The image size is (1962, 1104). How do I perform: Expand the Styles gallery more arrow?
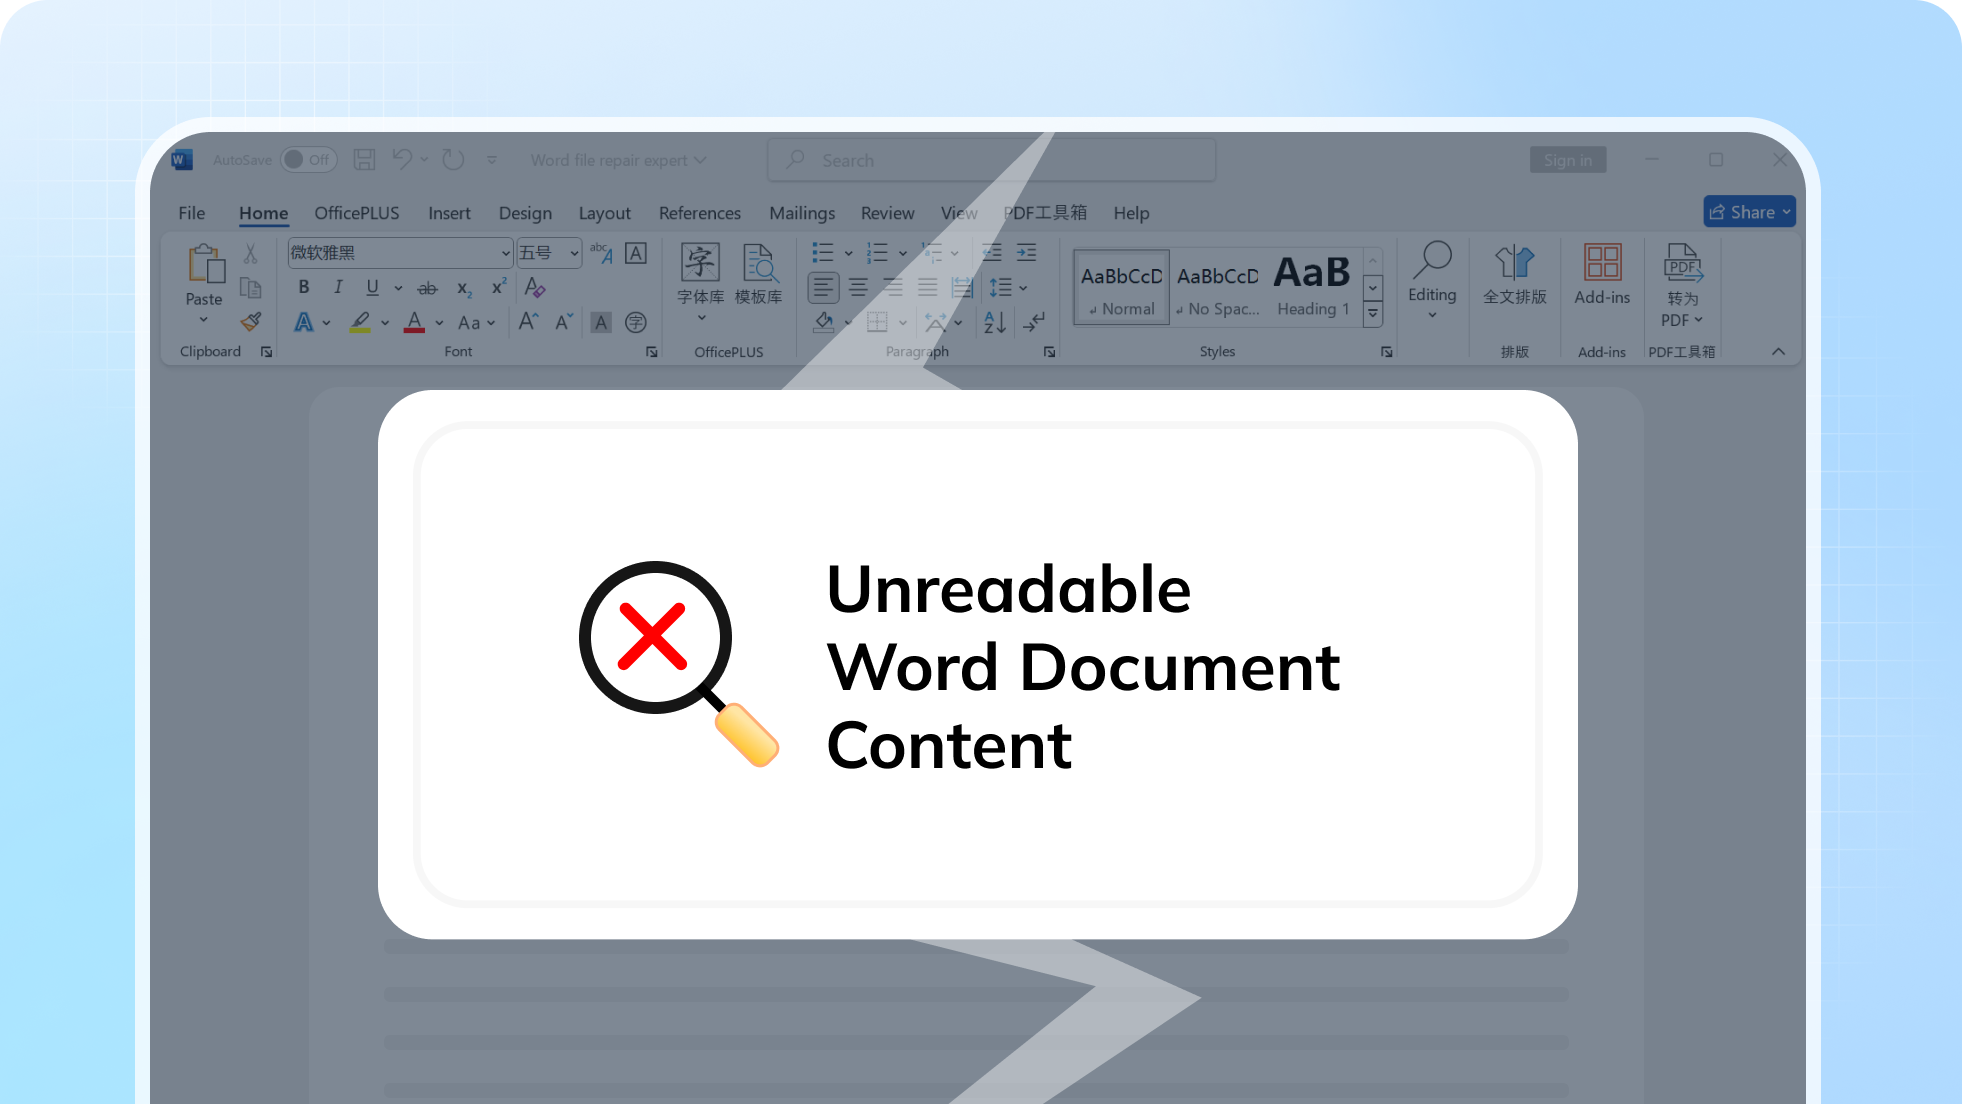pos(1373,313)
